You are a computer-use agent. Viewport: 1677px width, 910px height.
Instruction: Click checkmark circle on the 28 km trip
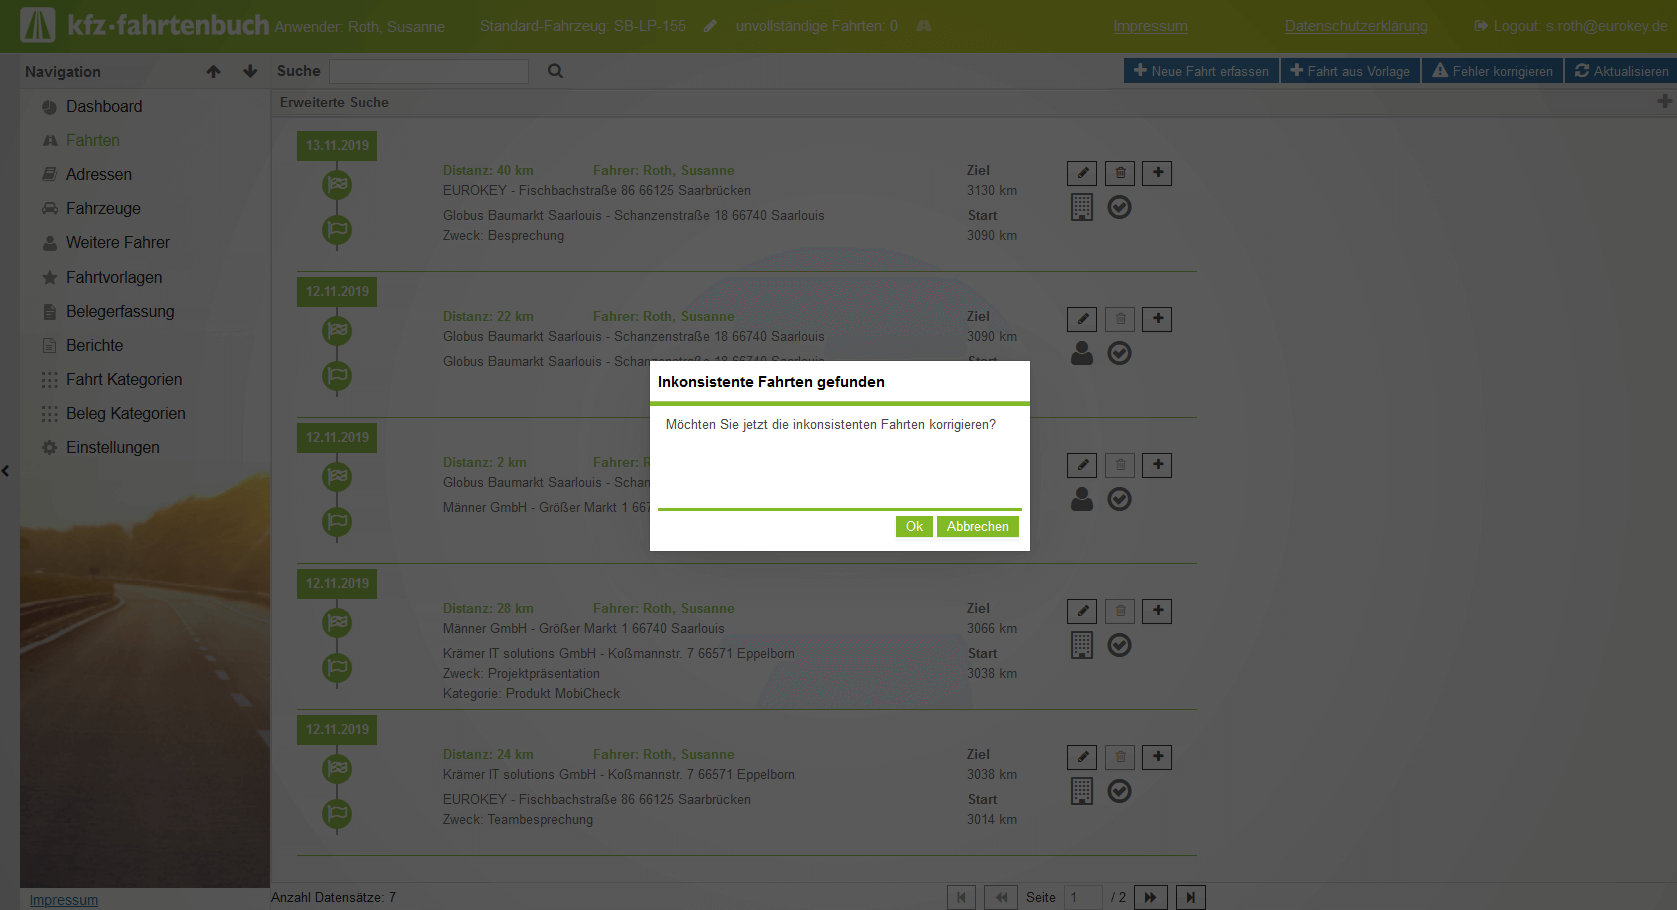pos(1120,645)
